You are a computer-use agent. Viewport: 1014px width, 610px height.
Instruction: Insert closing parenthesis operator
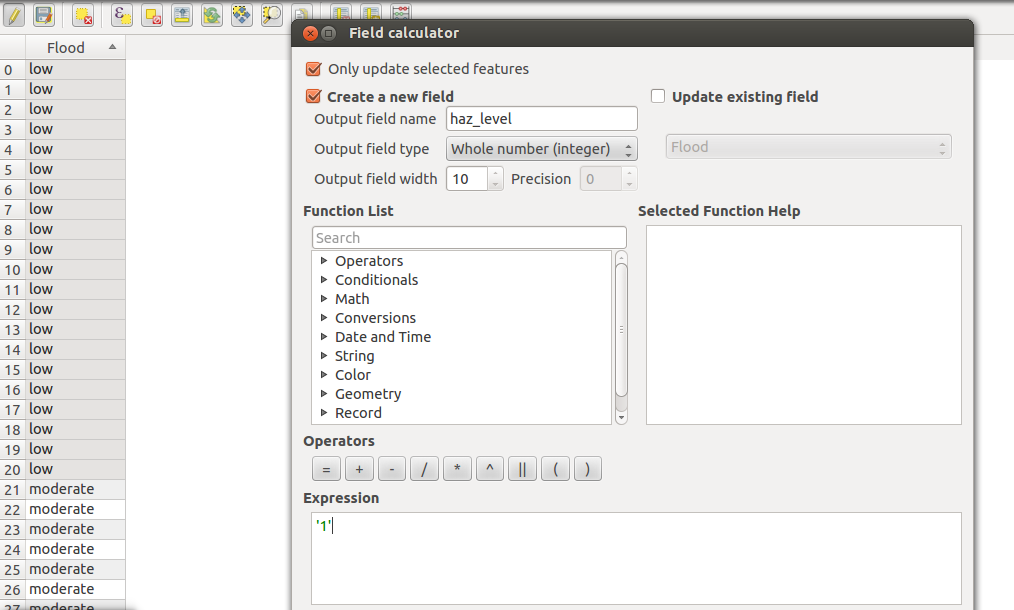click(x=587, y=469)
